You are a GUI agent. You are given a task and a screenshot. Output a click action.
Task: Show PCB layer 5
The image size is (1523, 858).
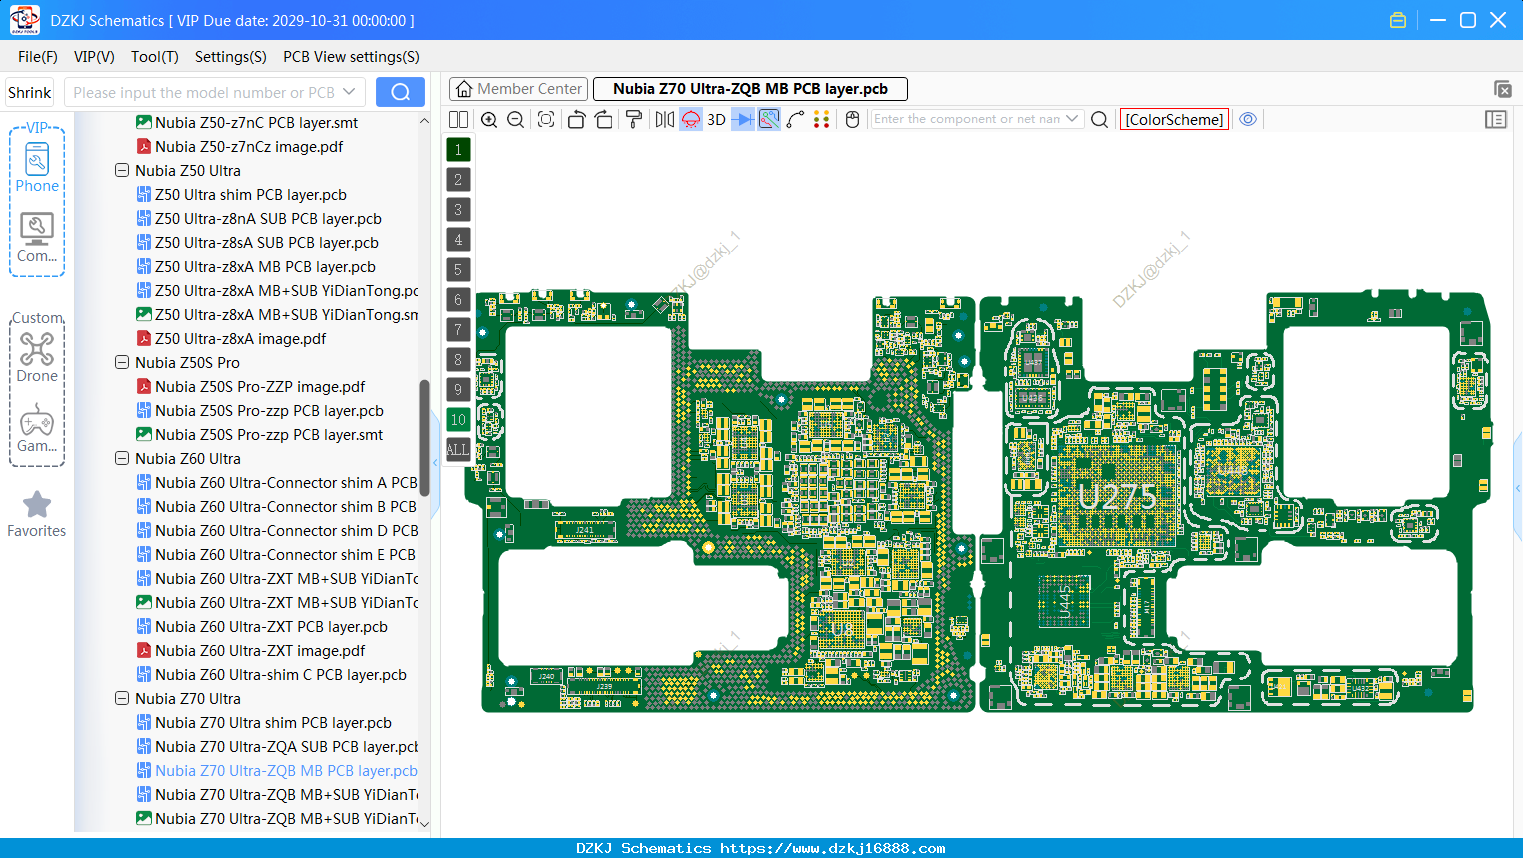(458, 270)
